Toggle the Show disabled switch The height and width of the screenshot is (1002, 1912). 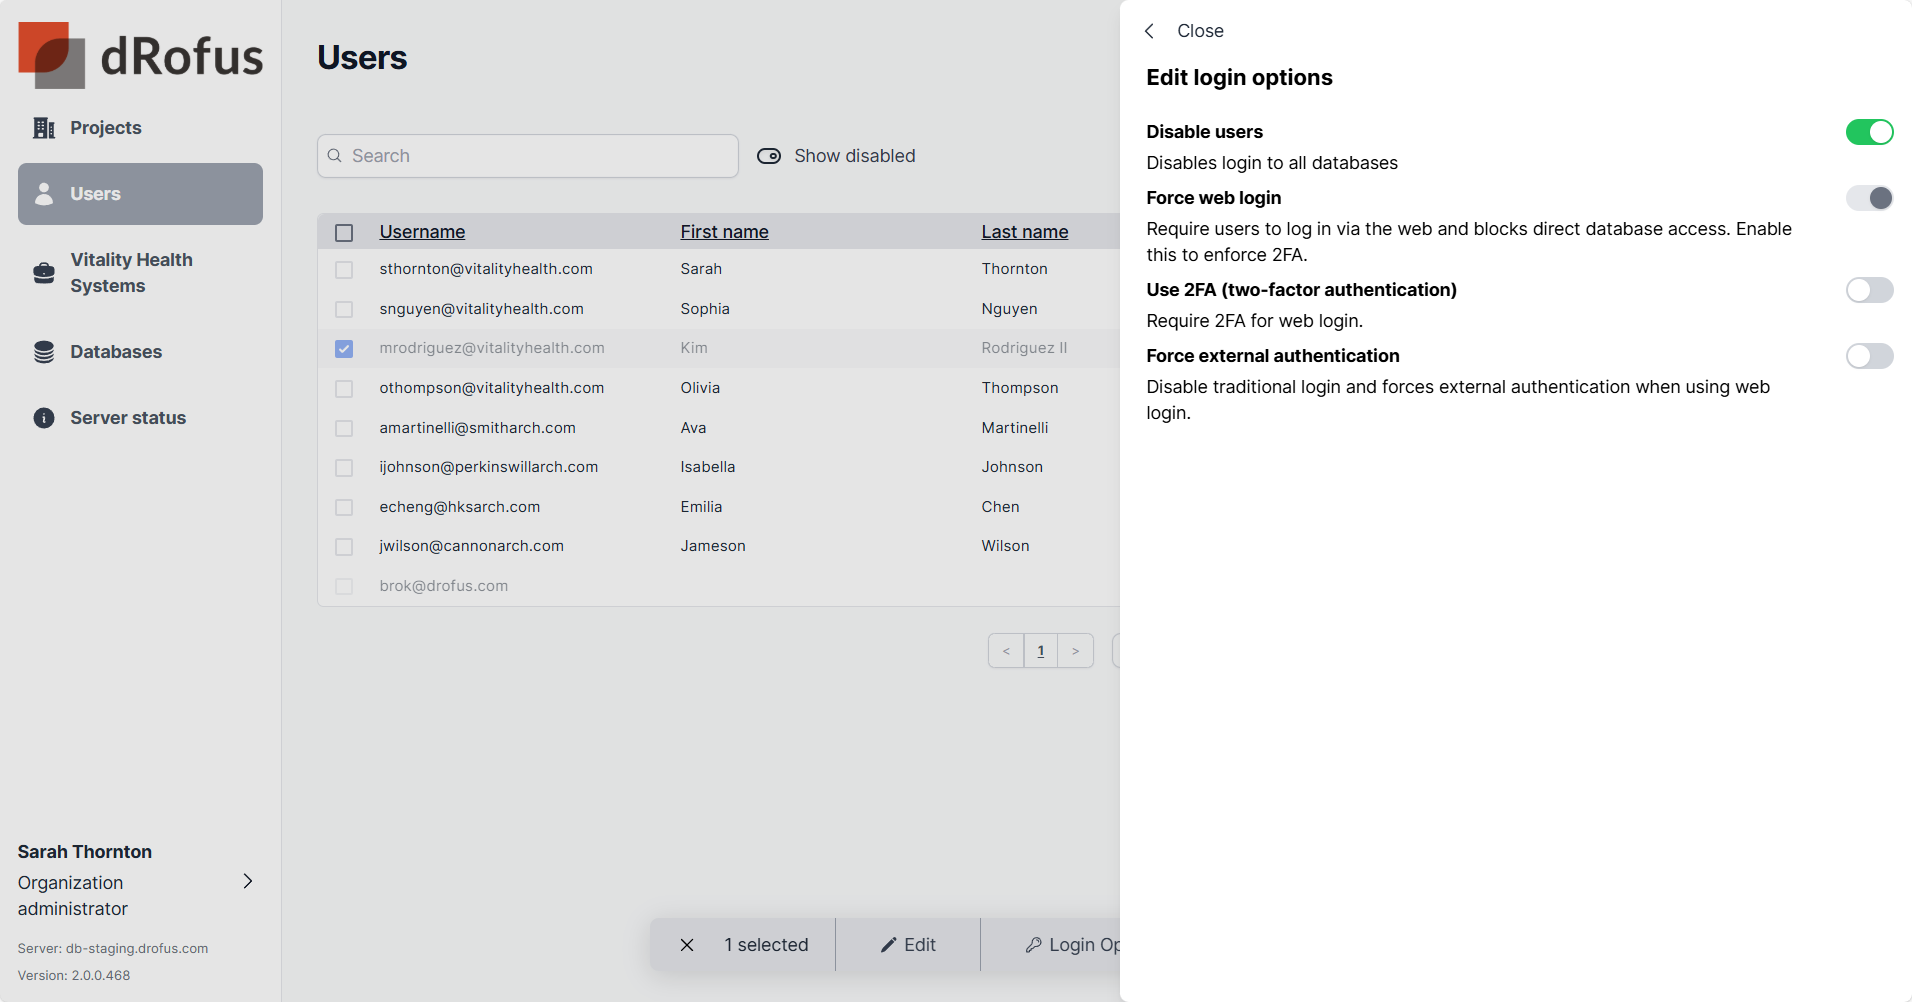(x=769, y=156)
